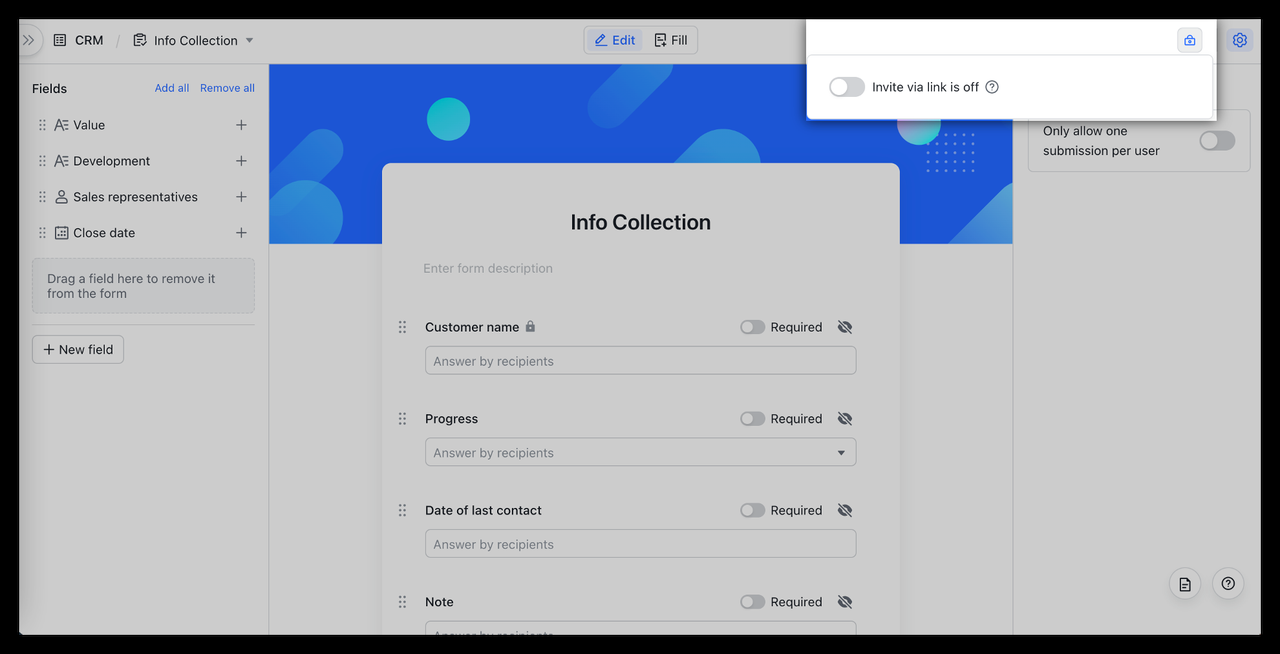Viewport: 1280px width, 654px height.
Task: Select the Edit tab
Action: point(615,41)
